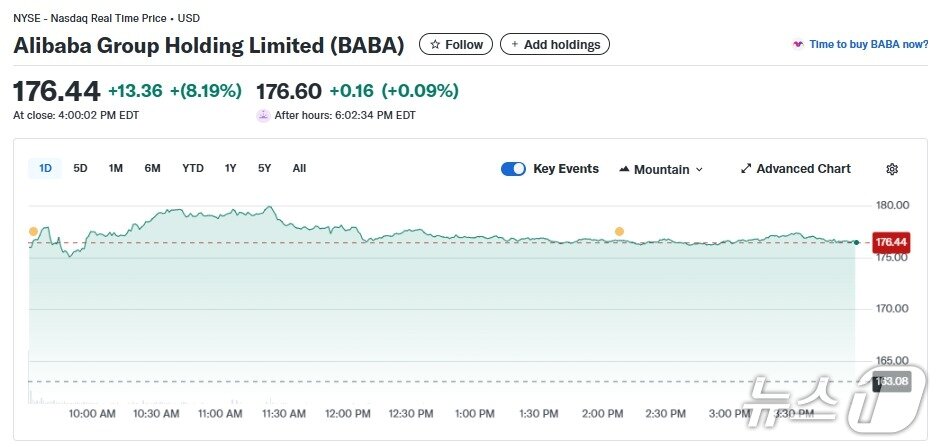Click the after hours moon icon
940x447 pixels.
(x=263, y=115)
